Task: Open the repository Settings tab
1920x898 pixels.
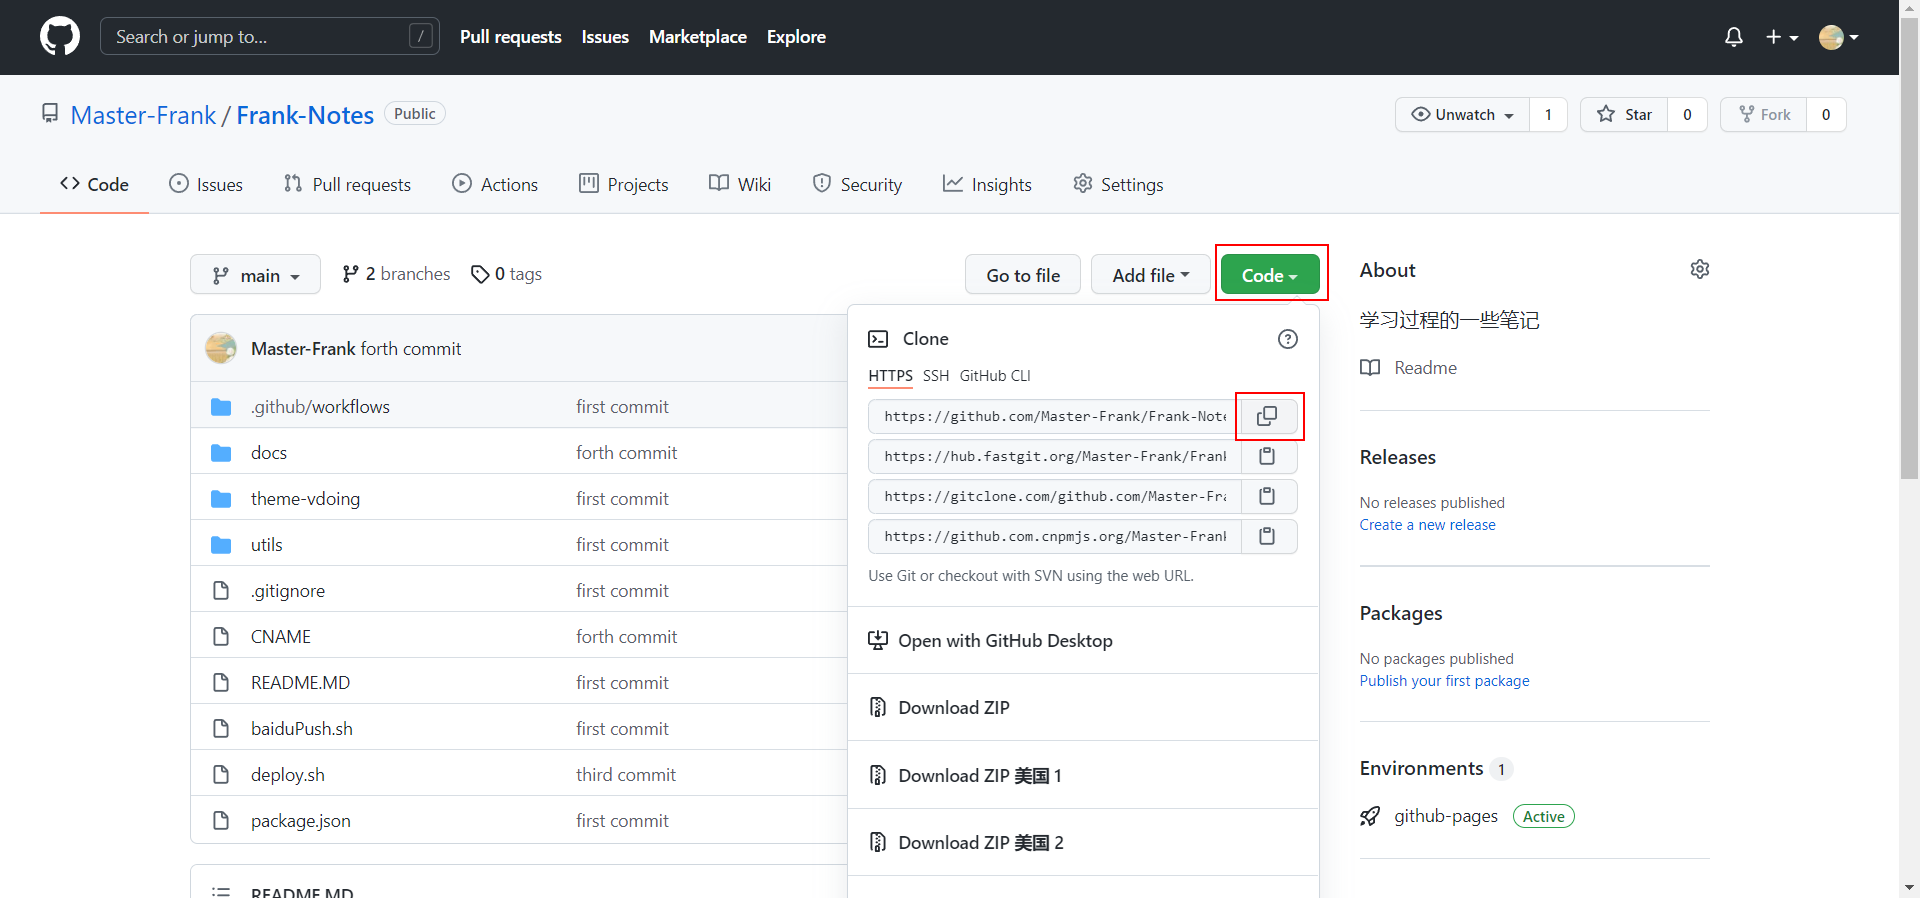Action: tap(1118, 184)
